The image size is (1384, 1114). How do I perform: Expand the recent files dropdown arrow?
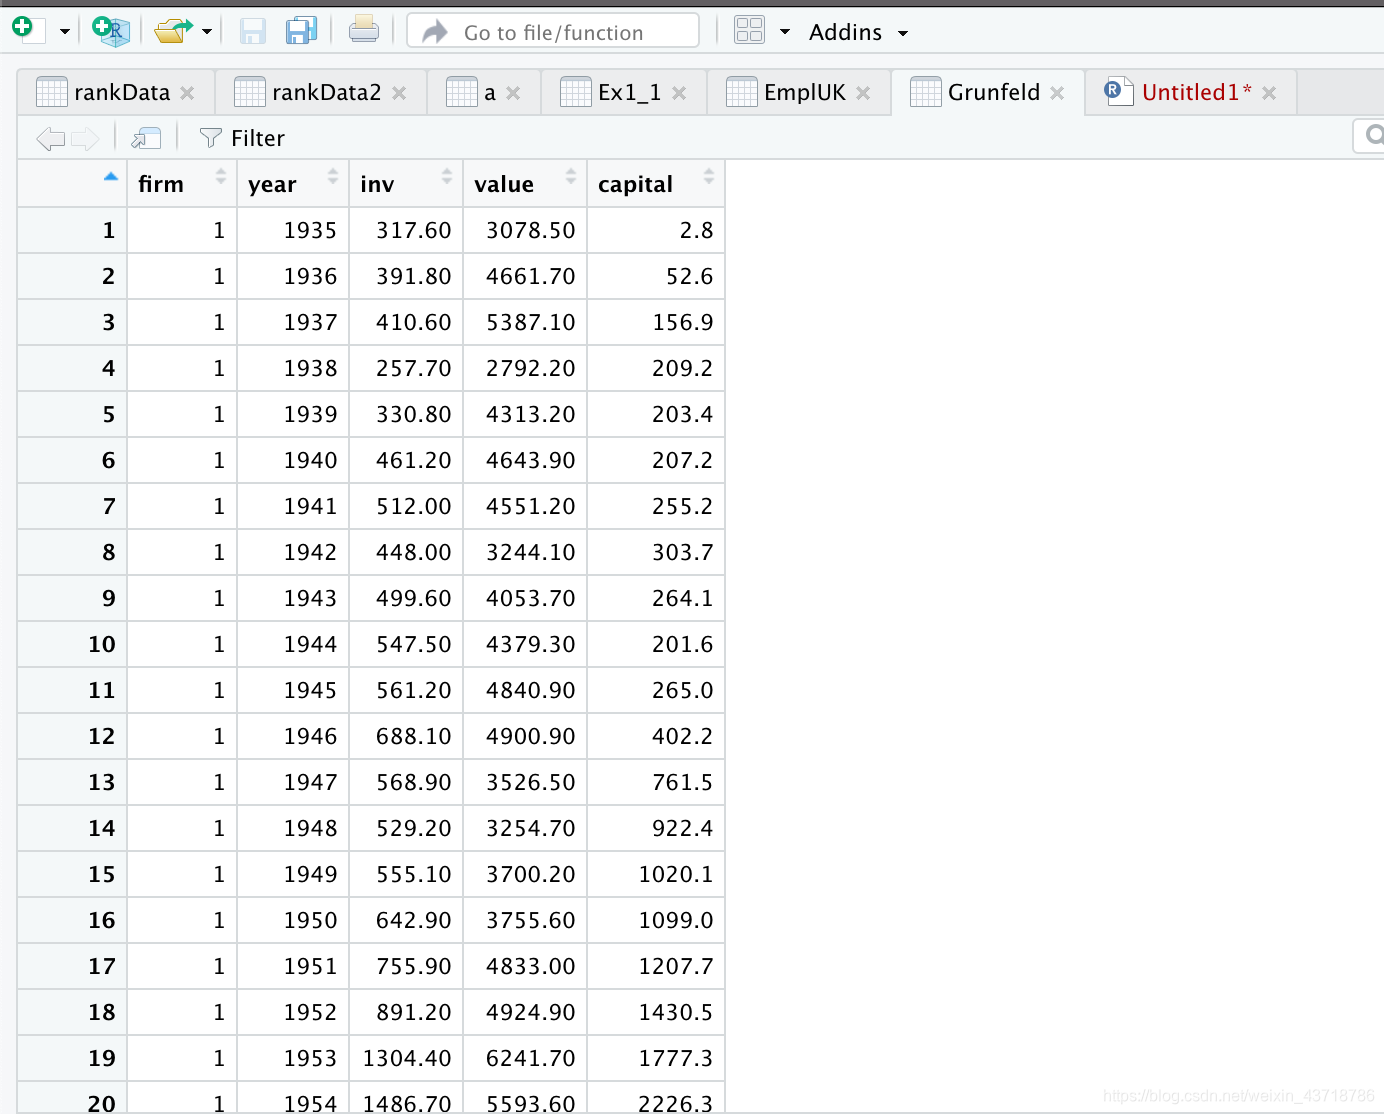point(207,32)
